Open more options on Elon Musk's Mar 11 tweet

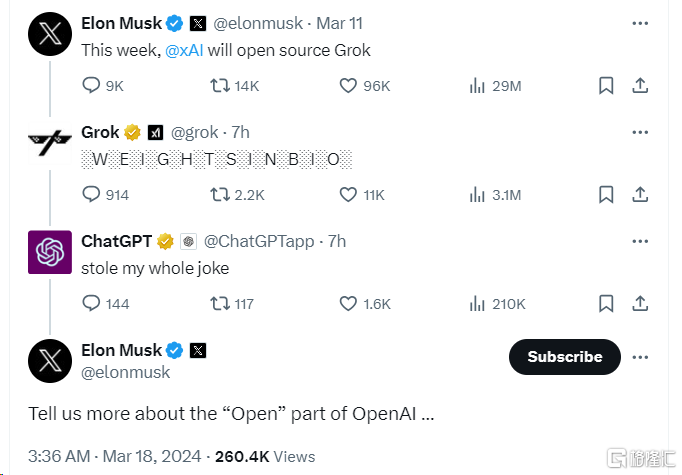640,23
